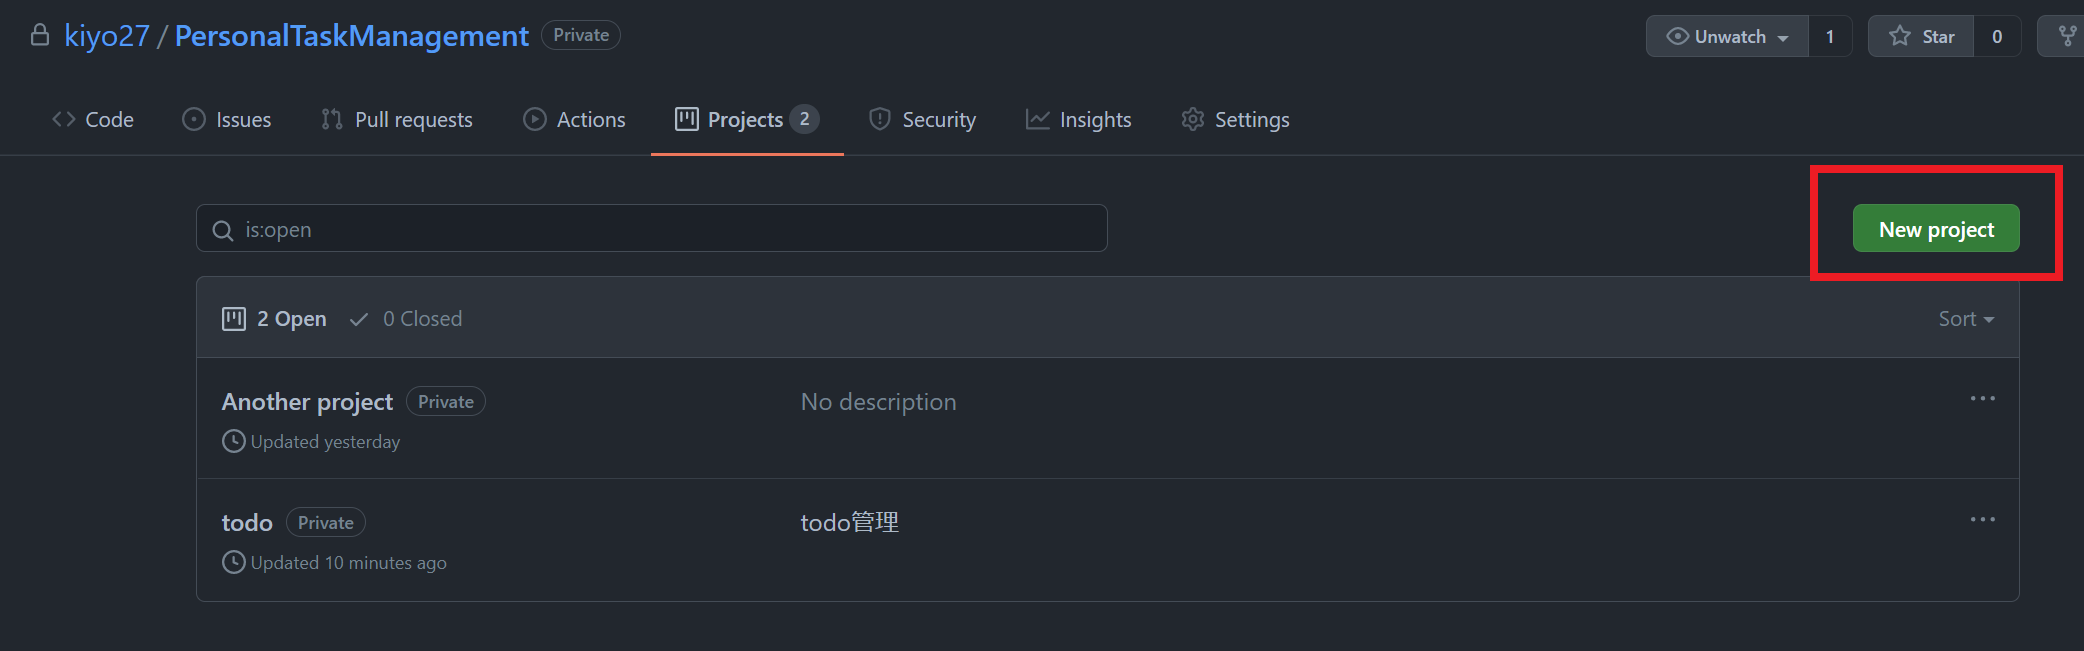Open the Another project link

307,402
